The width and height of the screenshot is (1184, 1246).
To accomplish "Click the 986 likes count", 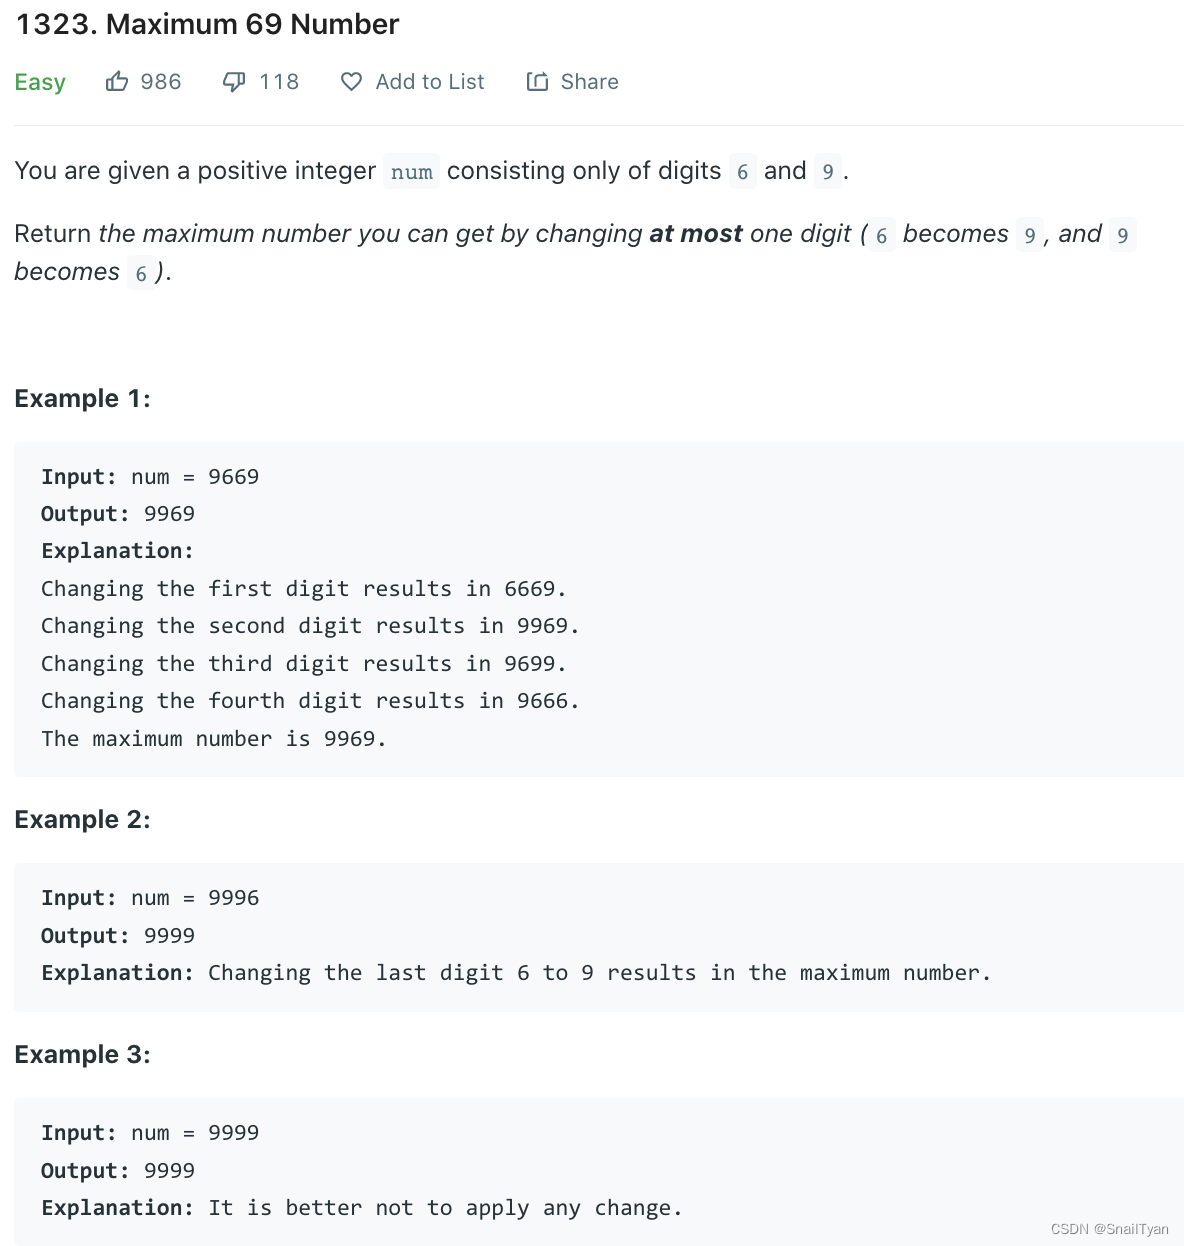I will coord(161,82).
